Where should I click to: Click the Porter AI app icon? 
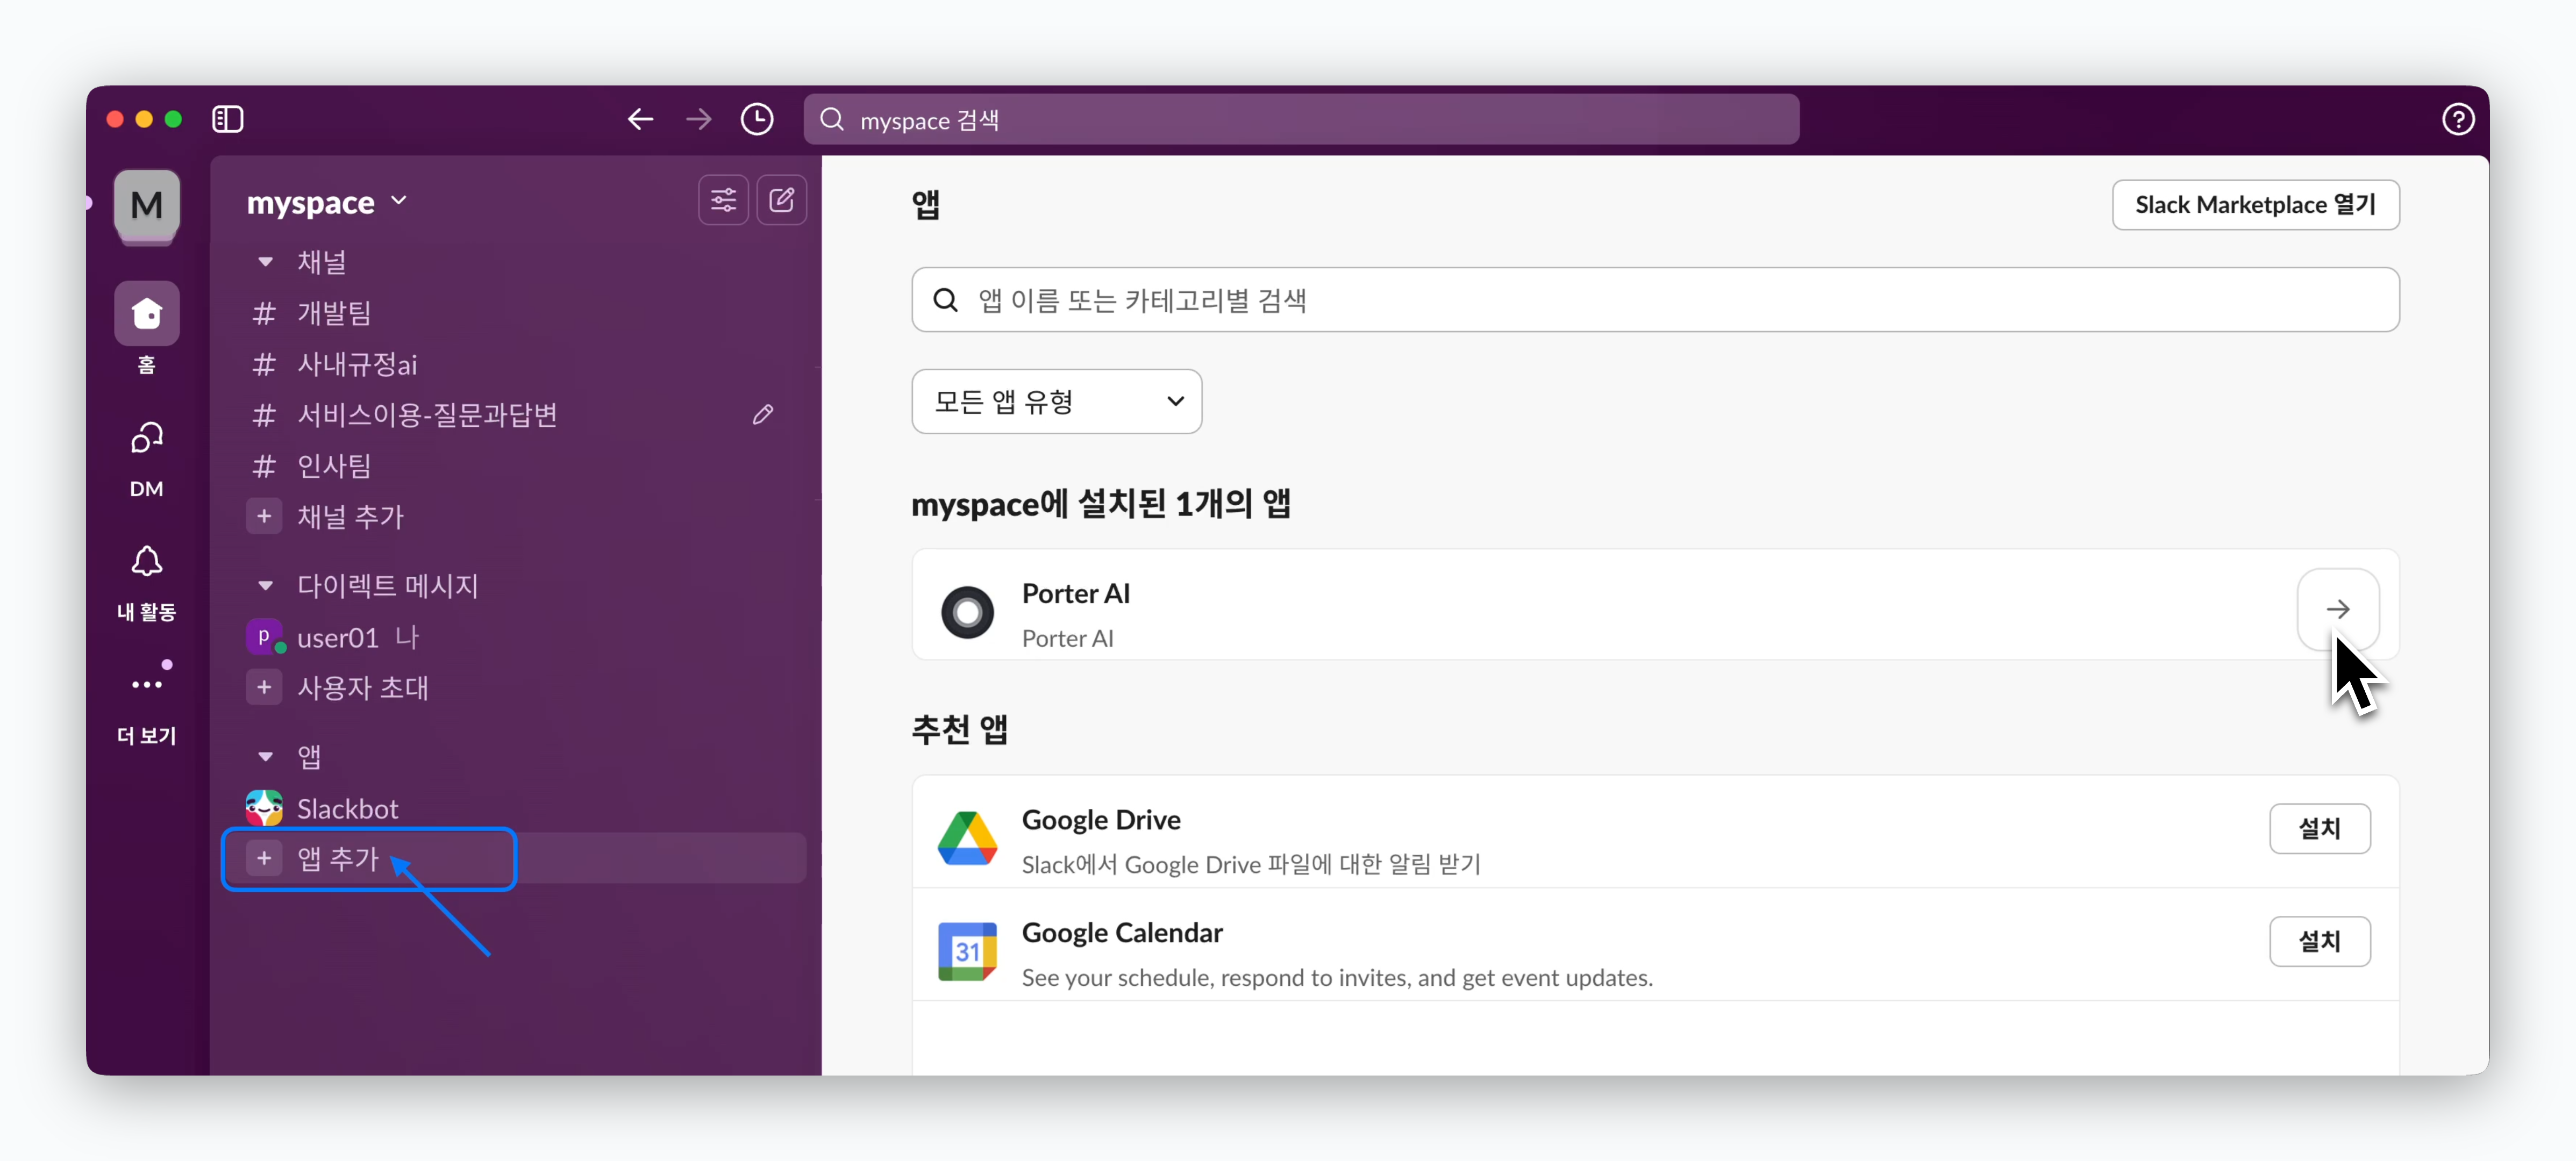pos(967,612)
